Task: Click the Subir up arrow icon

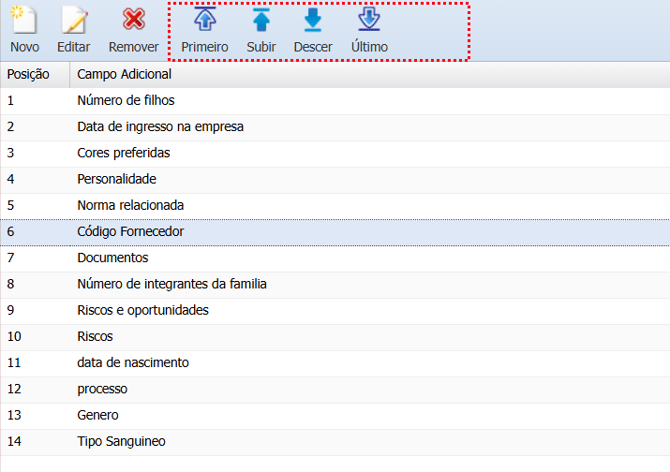Action: 261,21
